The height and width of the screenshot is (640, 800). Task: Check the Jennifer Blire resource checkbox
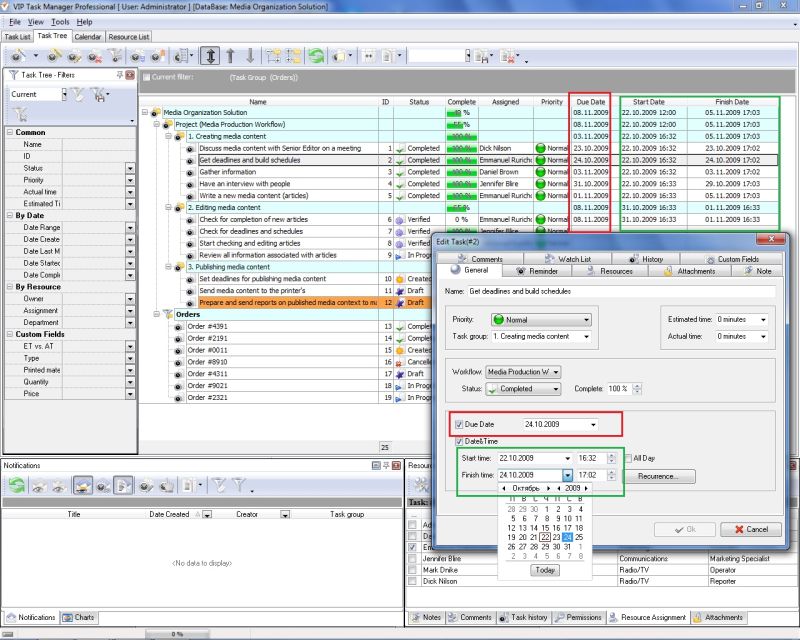pos(412,558)
